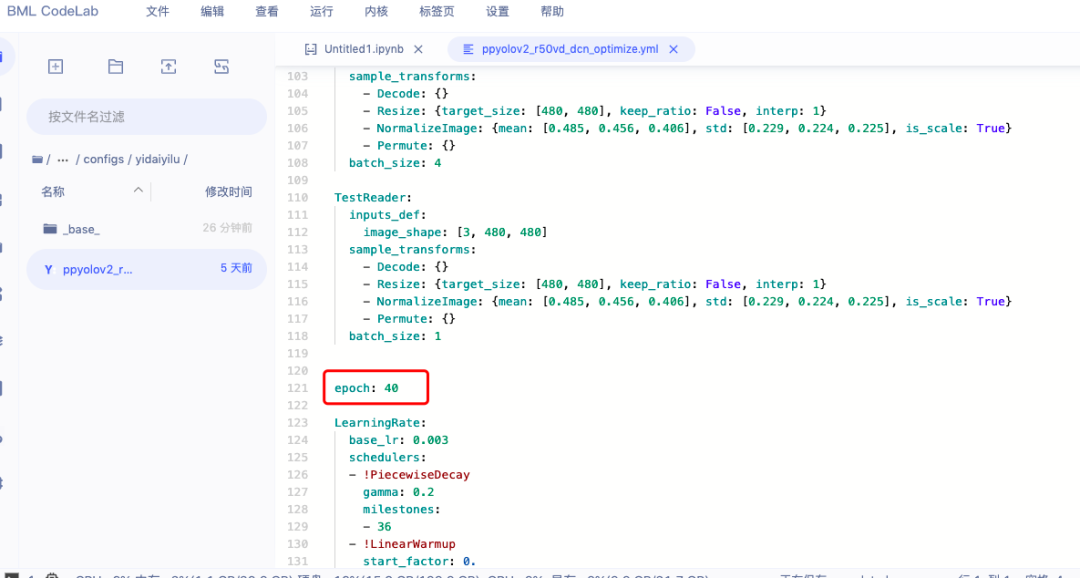Go to the configs breadcrumb folder
Image resolution: width=1080 pixels, height=578 pixels.
[x=103, y=159]
